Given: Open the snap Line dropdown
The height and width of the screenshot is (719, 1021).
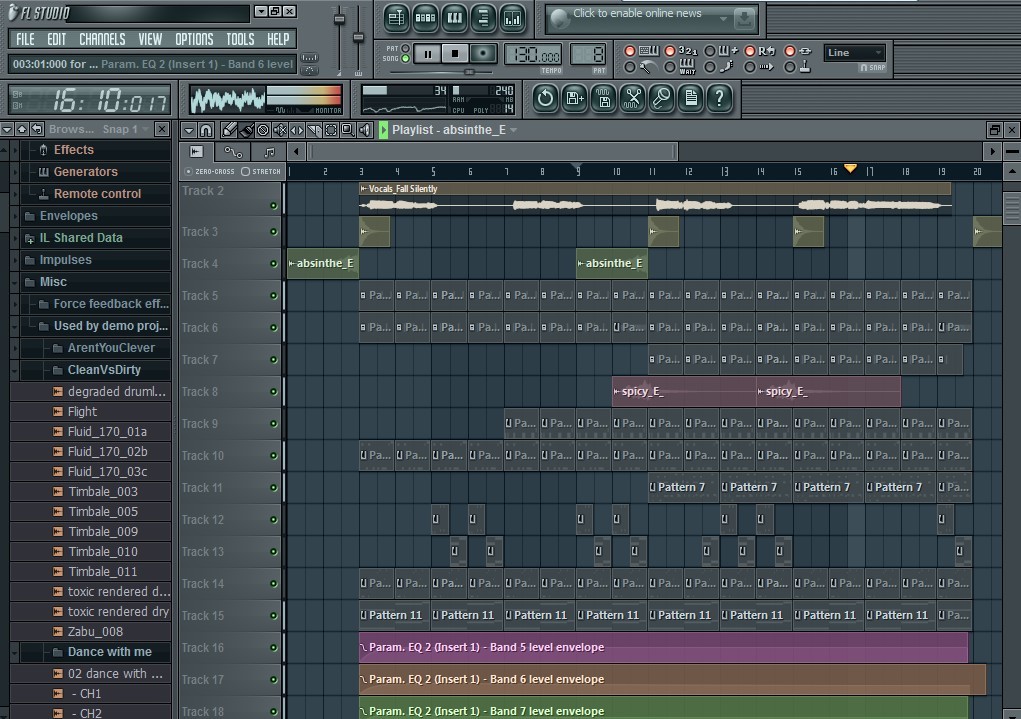Looking at the screenshot, I should [x=854, y=53].
